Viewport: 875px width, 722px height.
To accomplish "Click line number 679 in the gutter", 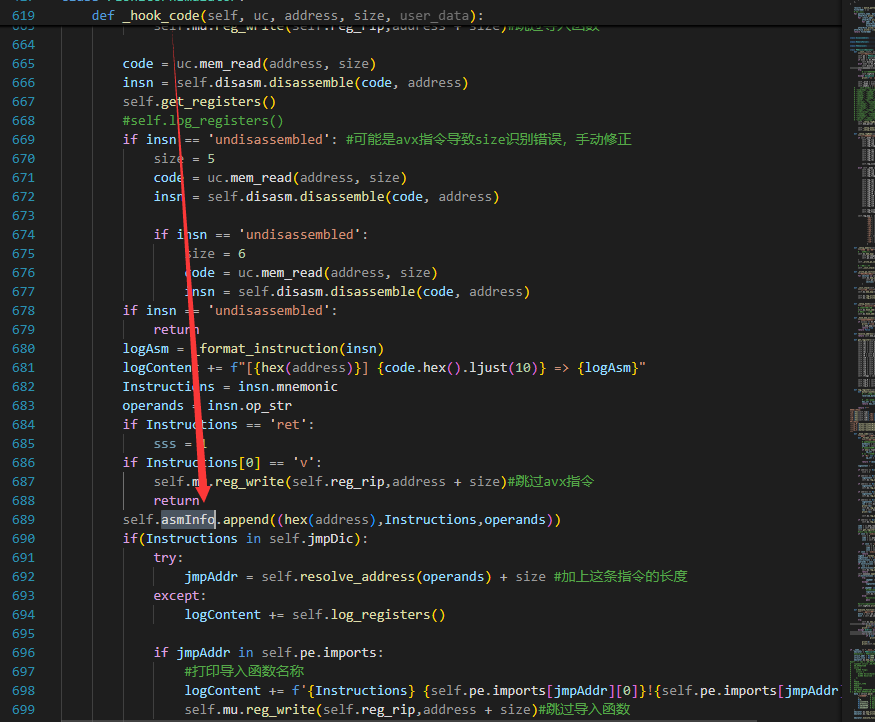I will coord(23,330).
